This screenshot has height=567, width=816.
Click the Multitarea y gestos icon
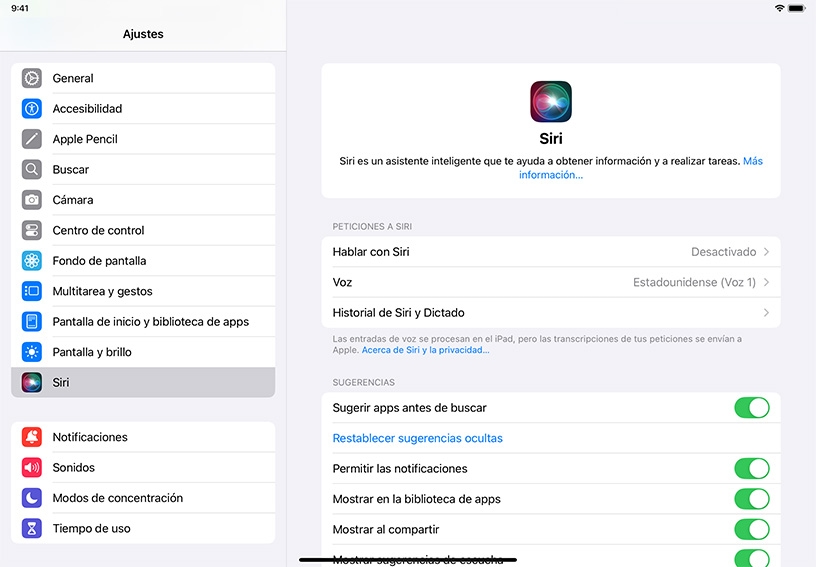[x=32, y=291]
